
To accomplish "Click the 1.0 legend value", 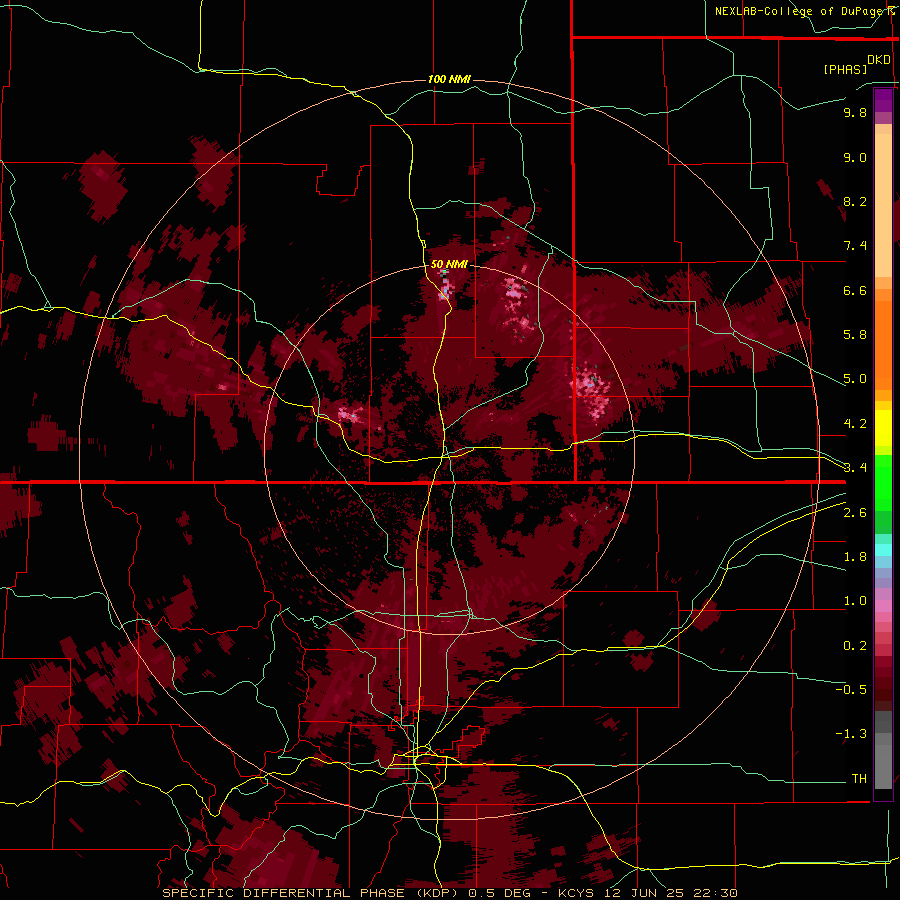I will (x=855, y=601).
